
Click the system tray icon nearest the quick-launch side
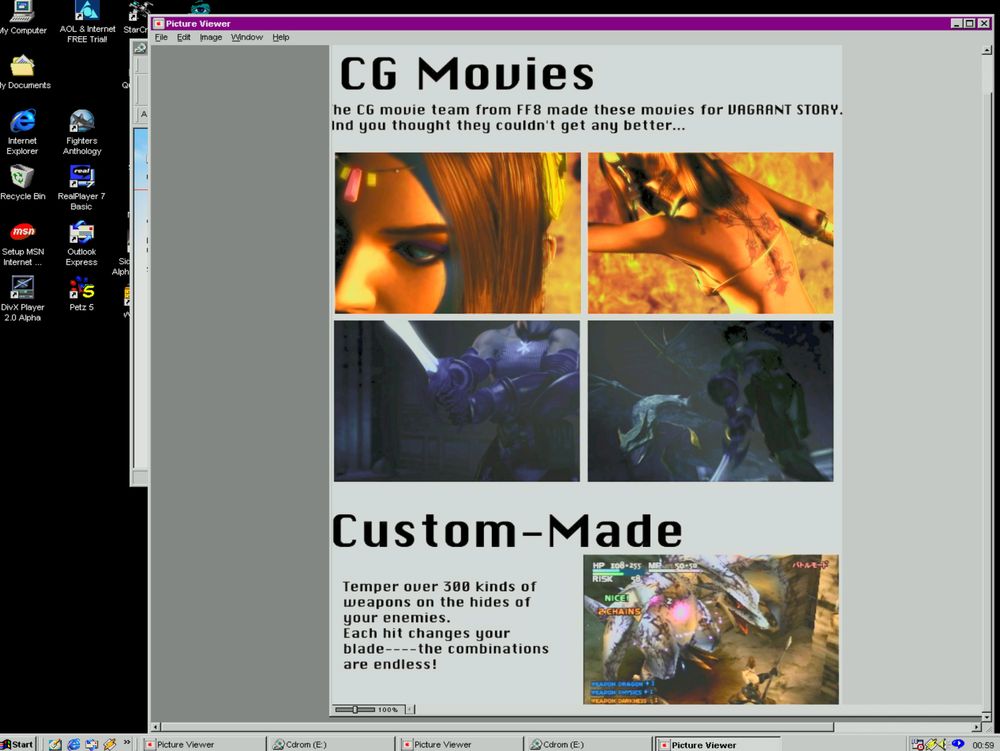click(918, 744)
